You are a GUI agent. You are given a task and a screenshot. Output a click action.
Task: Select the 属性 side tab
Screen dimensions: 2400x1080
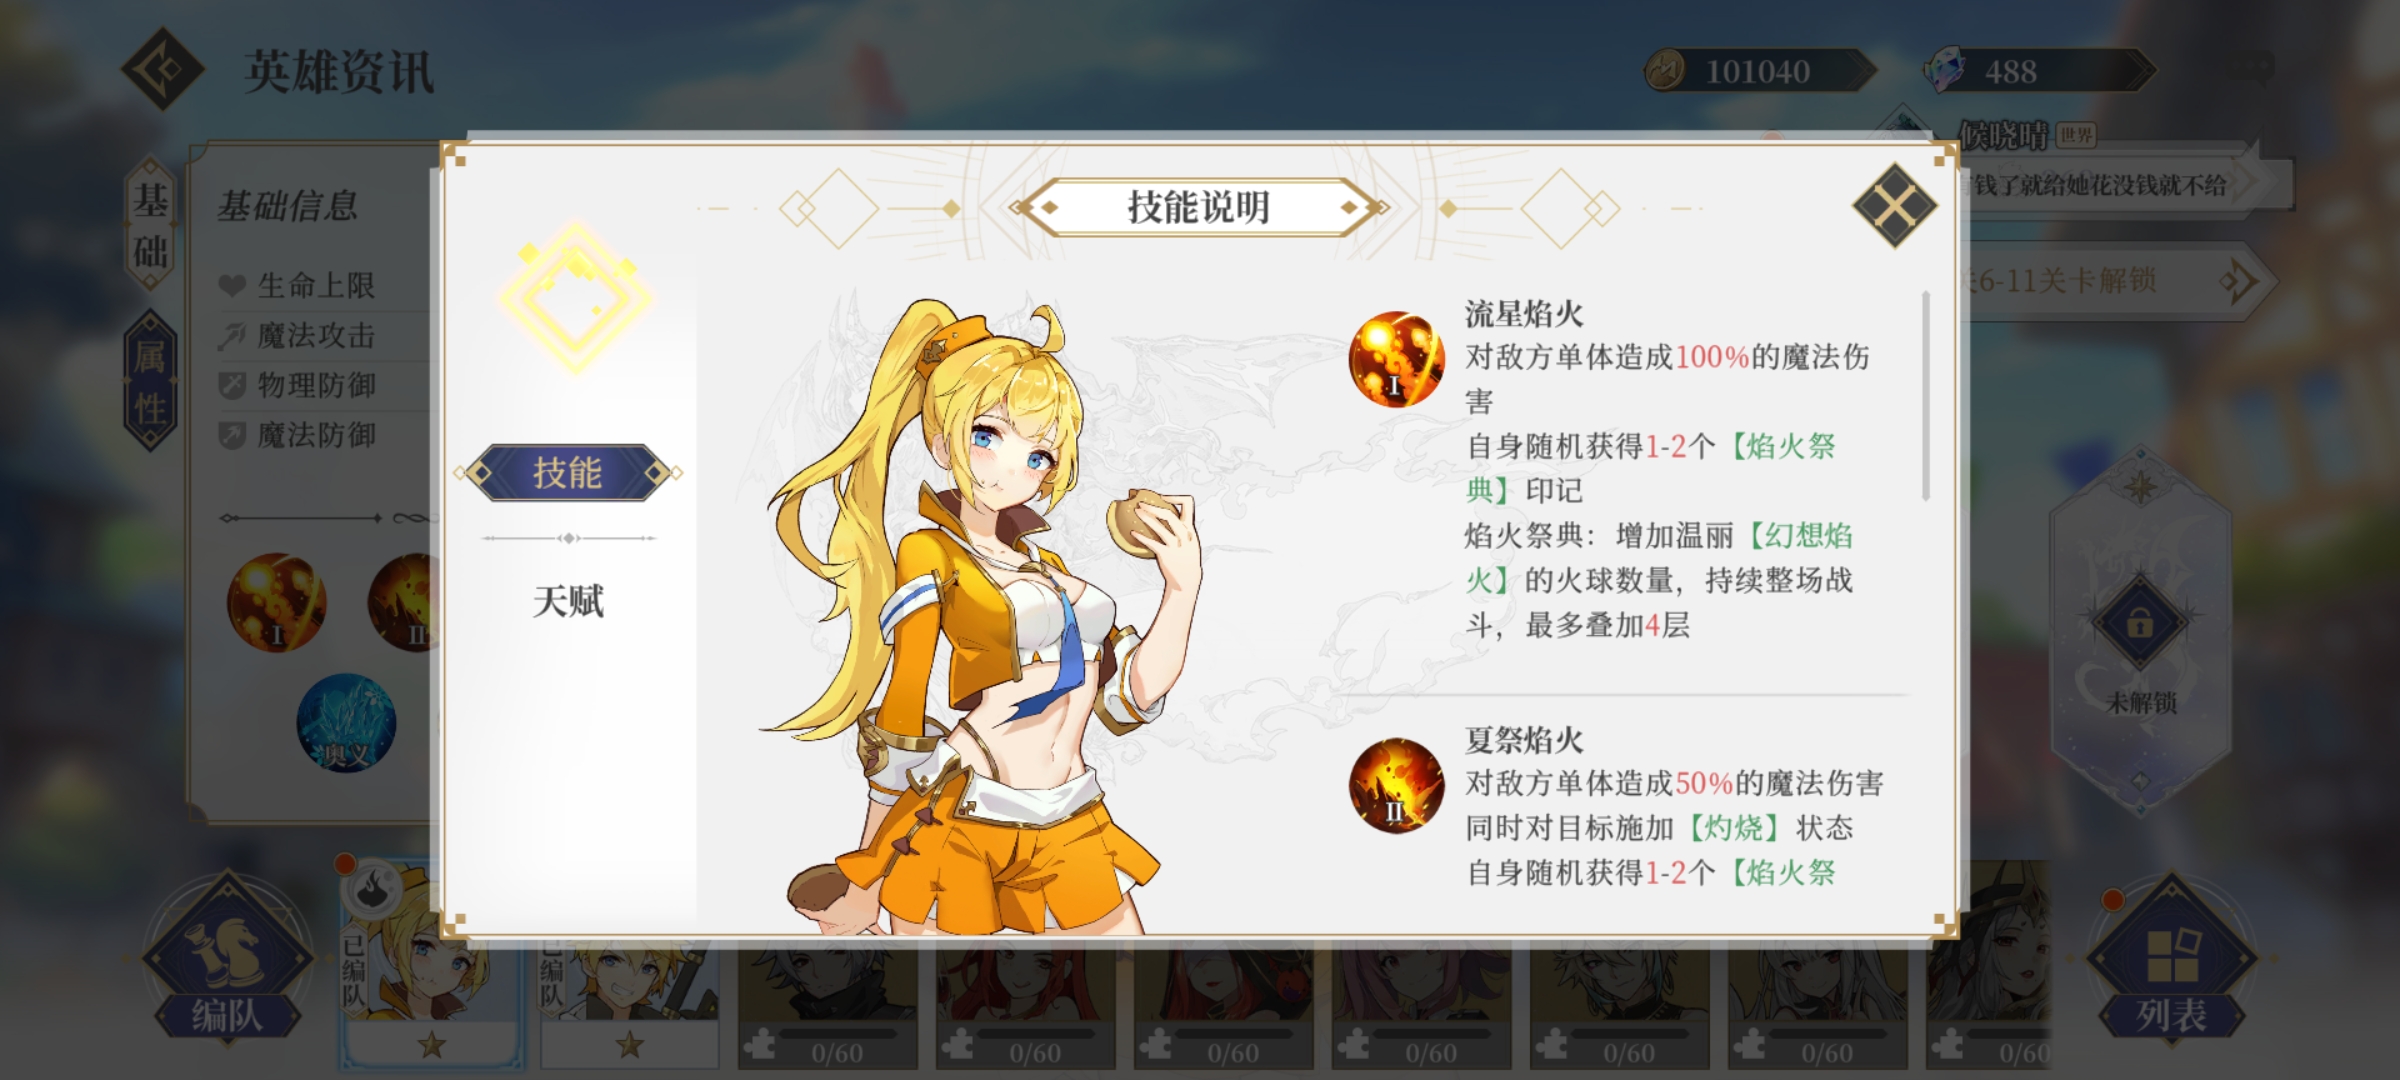(150, 381)
